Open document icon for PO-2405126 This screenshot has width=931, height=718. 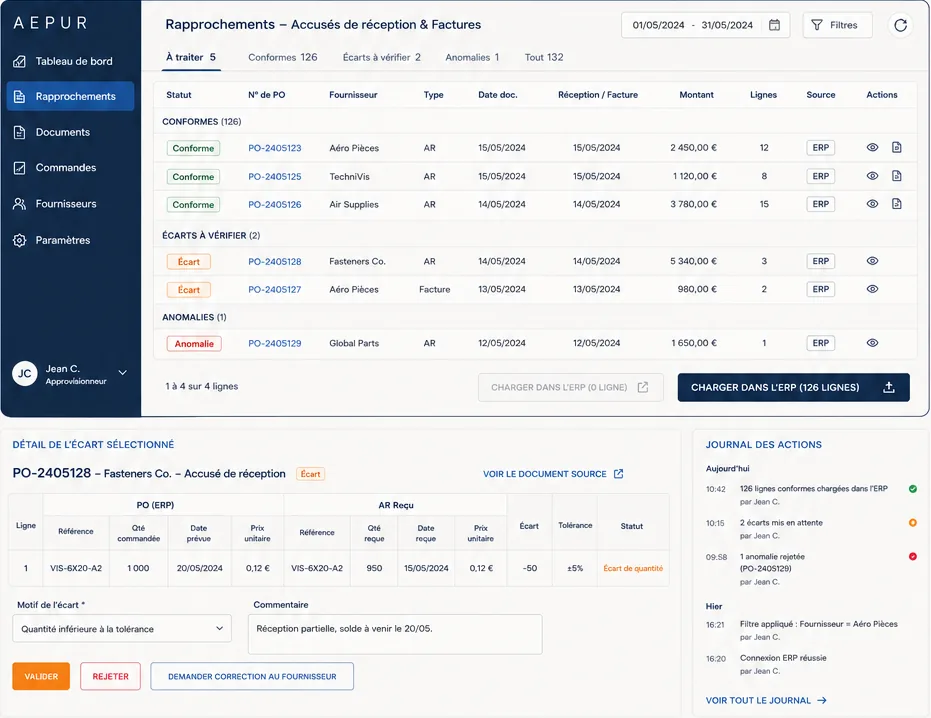897,204
